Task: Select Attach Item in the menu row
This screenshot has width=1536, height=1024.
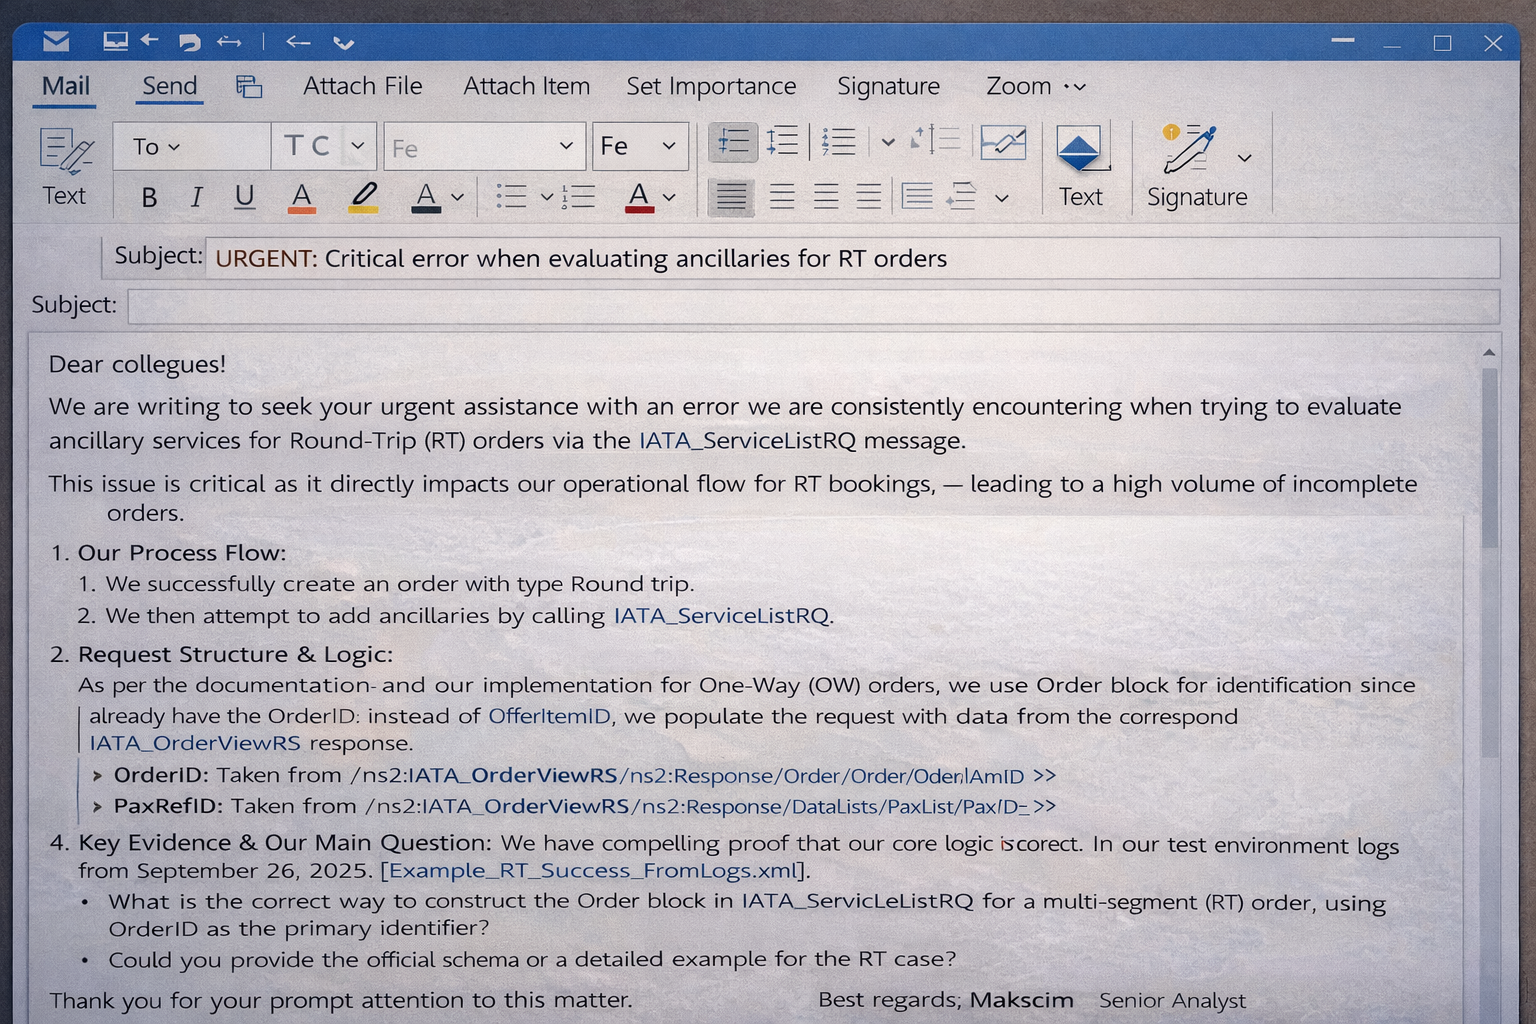Action: (x=527, y=86)
